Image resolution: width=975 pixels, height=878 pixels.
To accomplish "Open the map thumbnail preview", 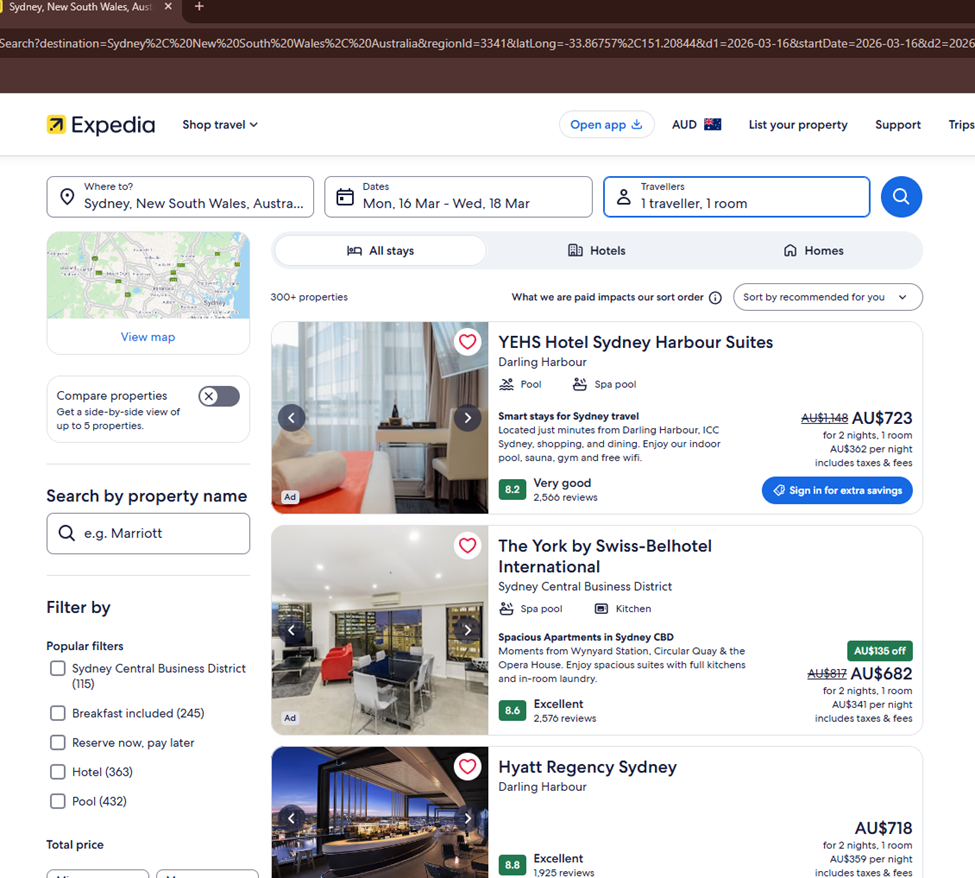I will (x=148, y=275).
